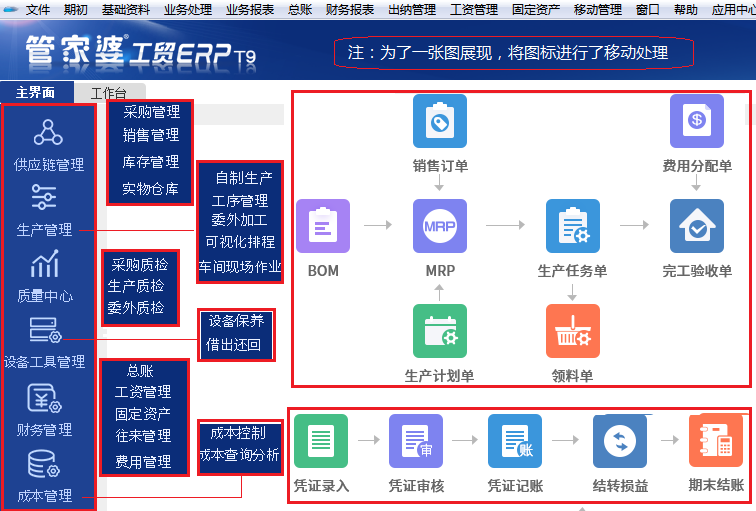The width and height of the screenshot is (756, 511).
Task: Open the 财务报表 menu
Action: click(x=350, y=10)
